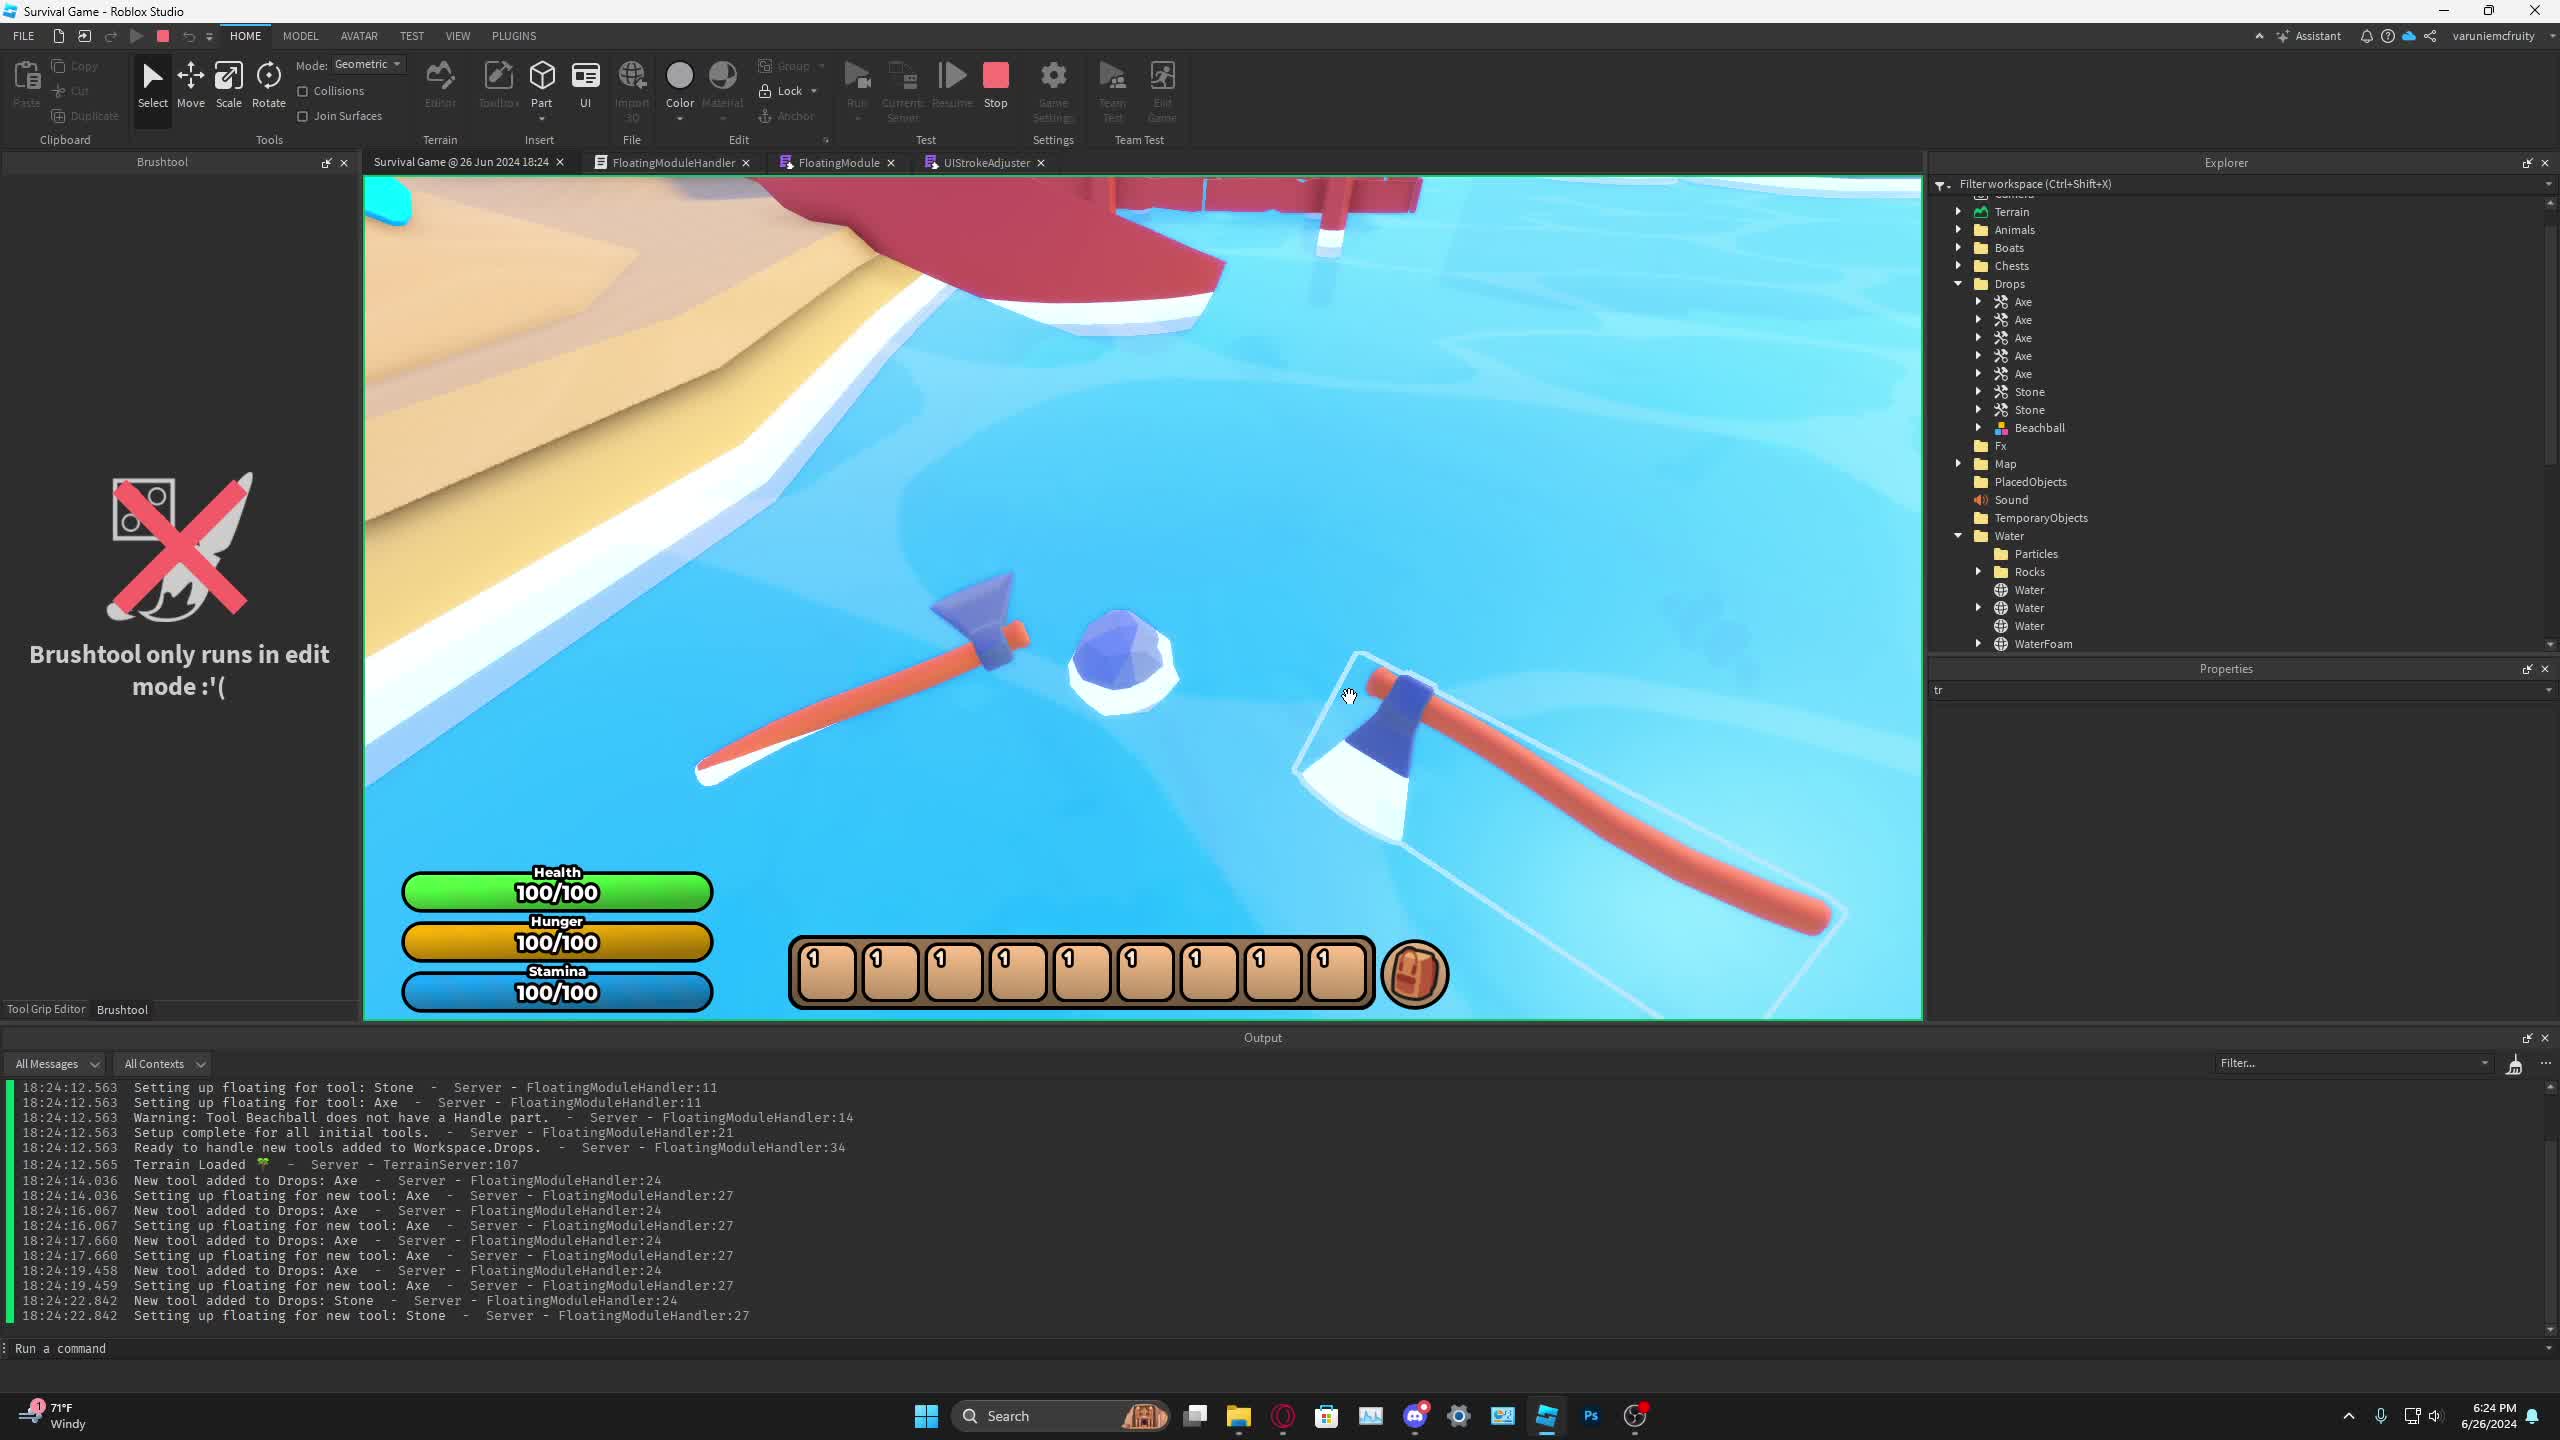Expand the Beachball tool item
The height and width of the screenshot is (1440, 2560).
coord(1978,428)
